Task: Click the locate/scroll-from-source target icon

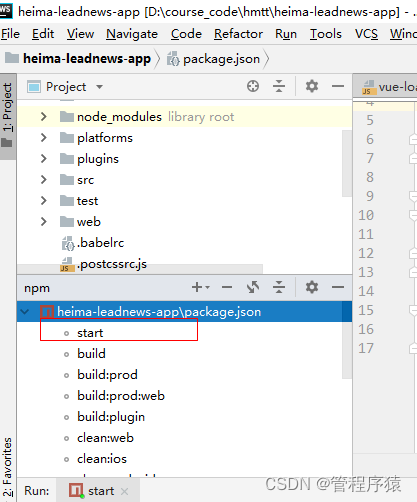Action: [x=253, y=86]
